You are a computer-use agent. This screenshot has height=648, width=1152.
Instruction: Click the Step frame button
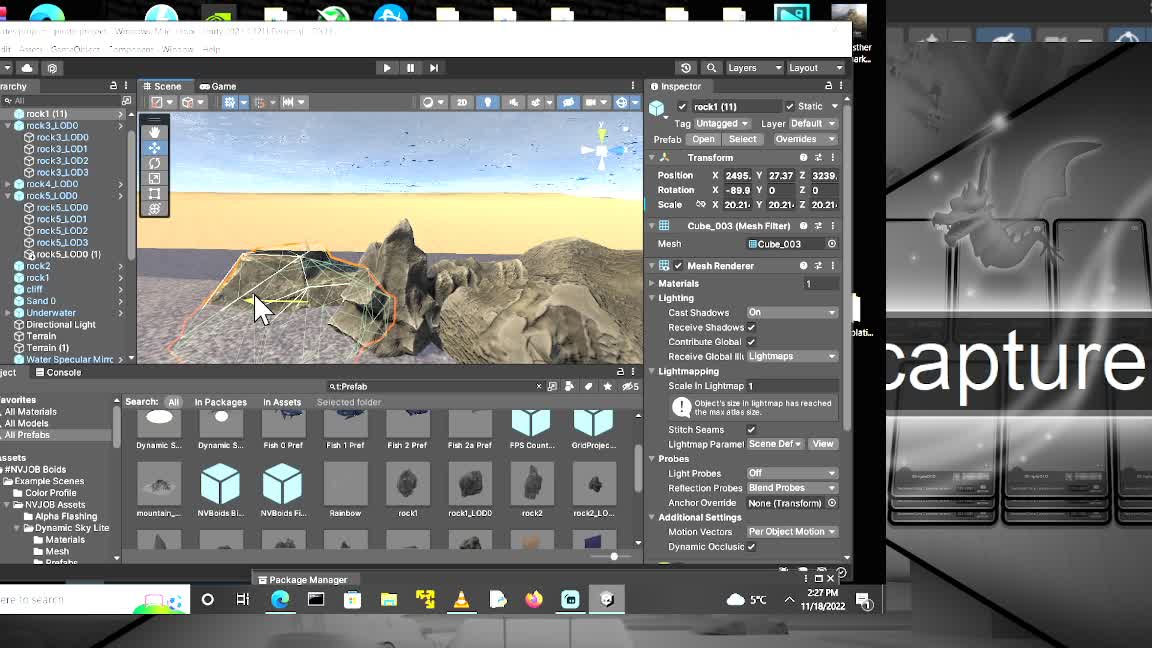point(433,68)
